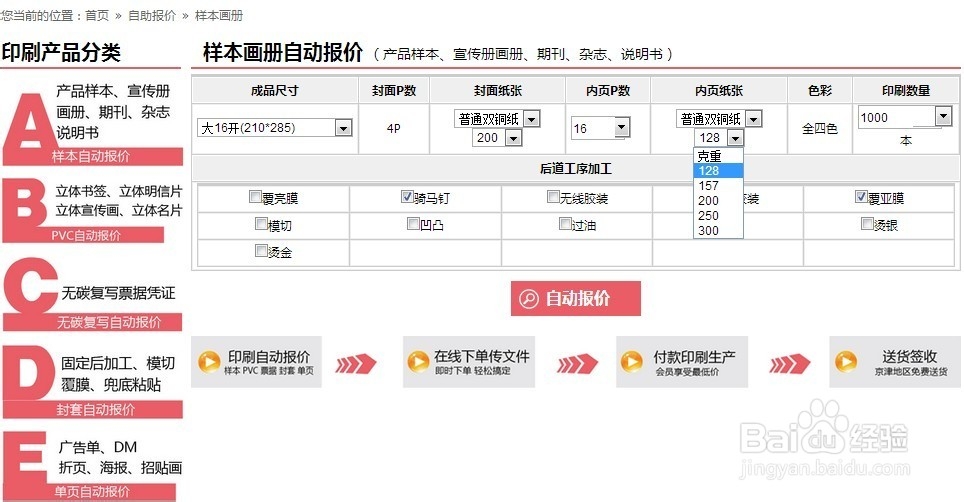Open the cover paper weight 200 dropdown
This screenshot has height=502, width=964.
pos(497,138)
